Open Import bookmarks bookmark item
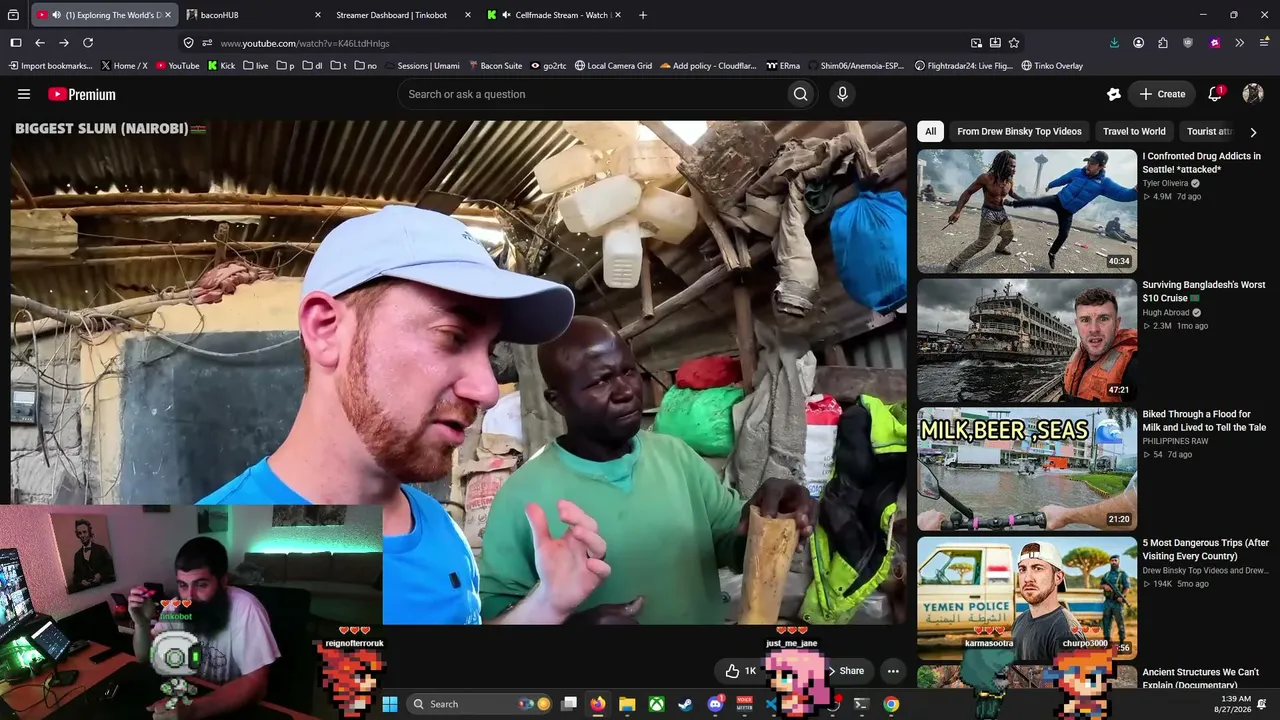This screenshot has height=720, width=1280. pos(50,66)
